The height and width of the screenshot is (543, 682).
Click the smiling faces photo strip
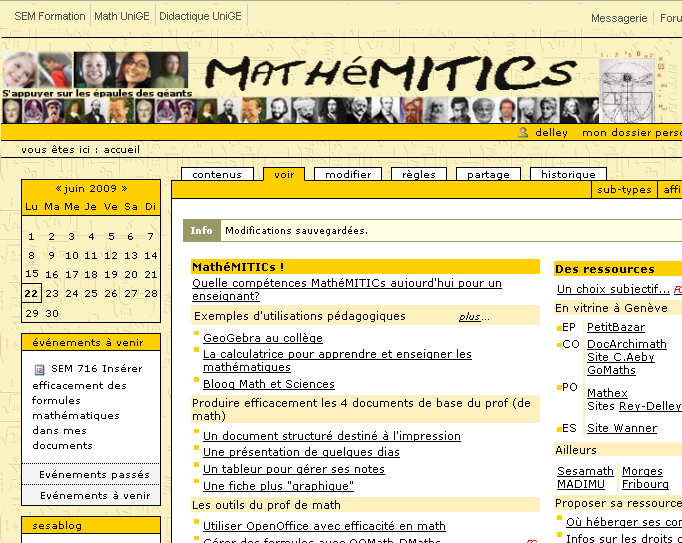pos(96,70)
